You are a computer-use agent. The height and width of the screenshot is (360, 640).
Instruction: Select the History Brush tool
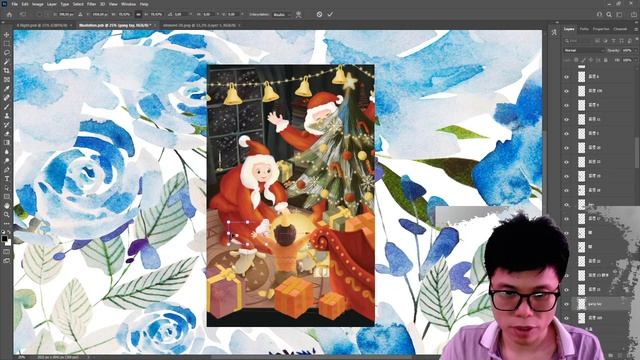tap(7, 124)
